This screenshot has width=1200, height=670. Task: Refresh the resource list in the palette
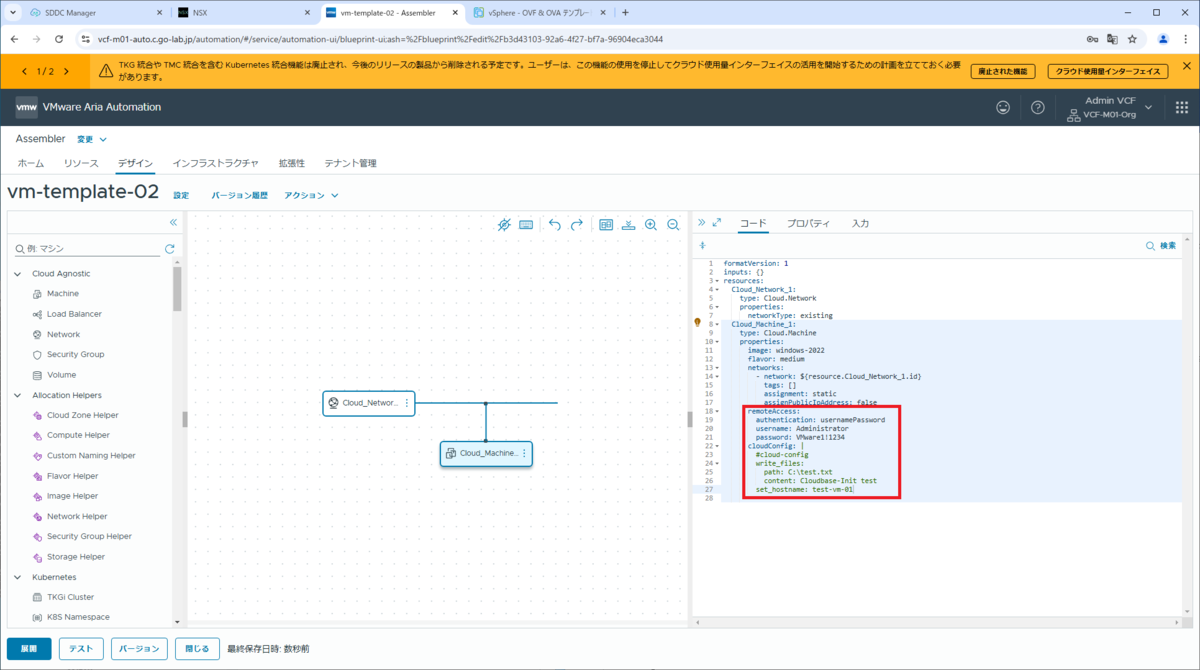point(169,248)
